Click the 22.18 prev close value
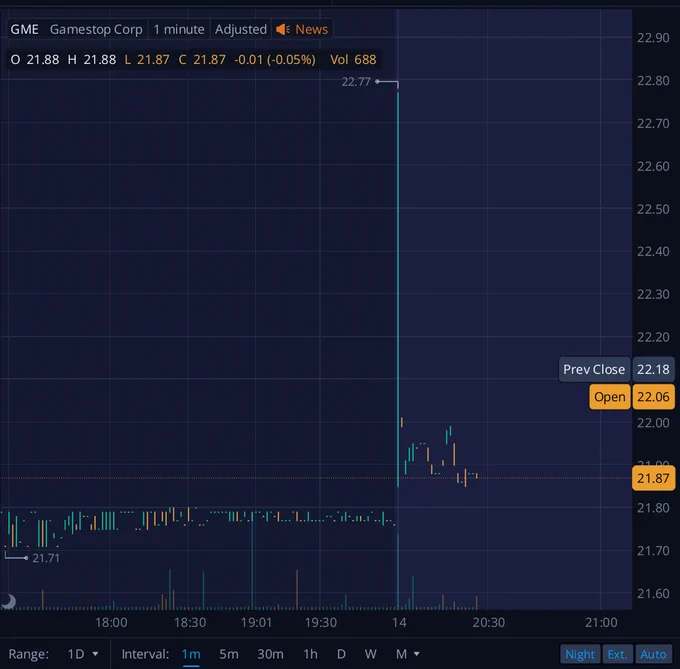The image size is (680, 669). click(x=653, y=369)
